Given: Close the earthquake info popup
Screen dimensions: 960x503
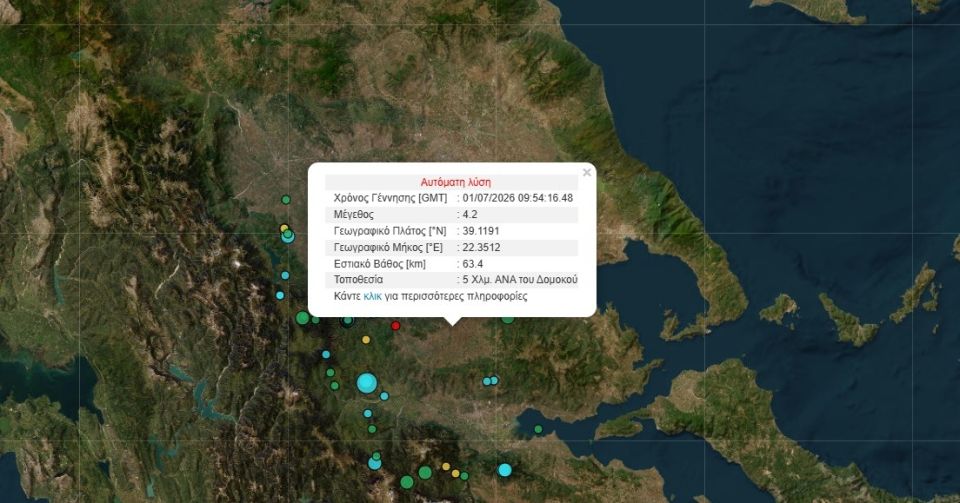Looking at the screenshot, I should coord(587,173).
